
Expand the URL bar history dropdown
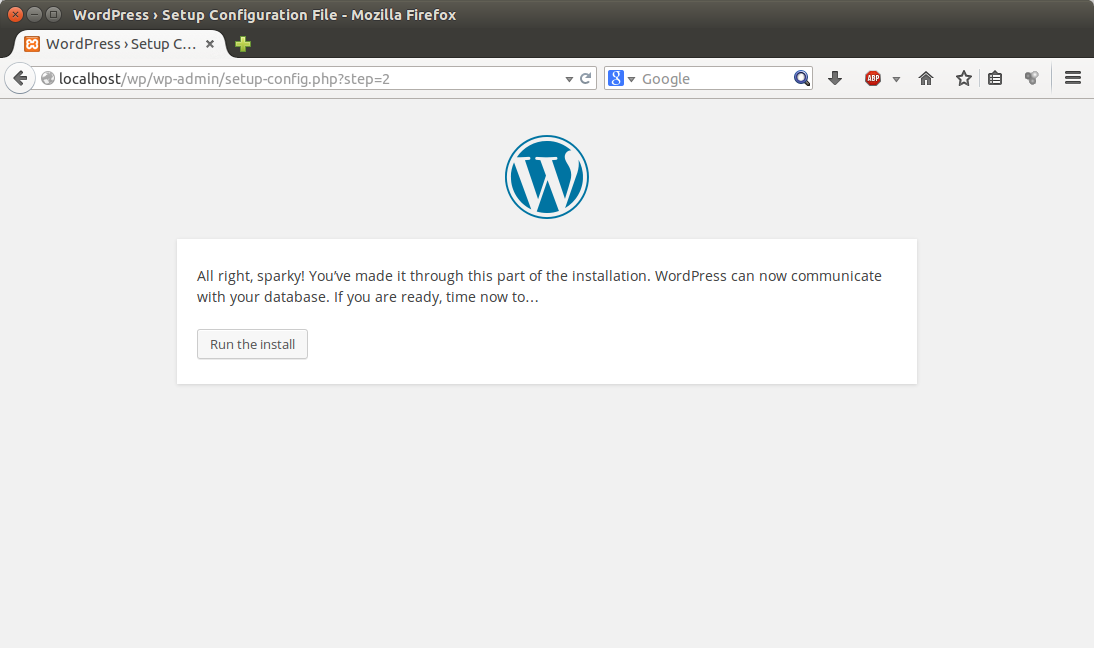point(569,78)
